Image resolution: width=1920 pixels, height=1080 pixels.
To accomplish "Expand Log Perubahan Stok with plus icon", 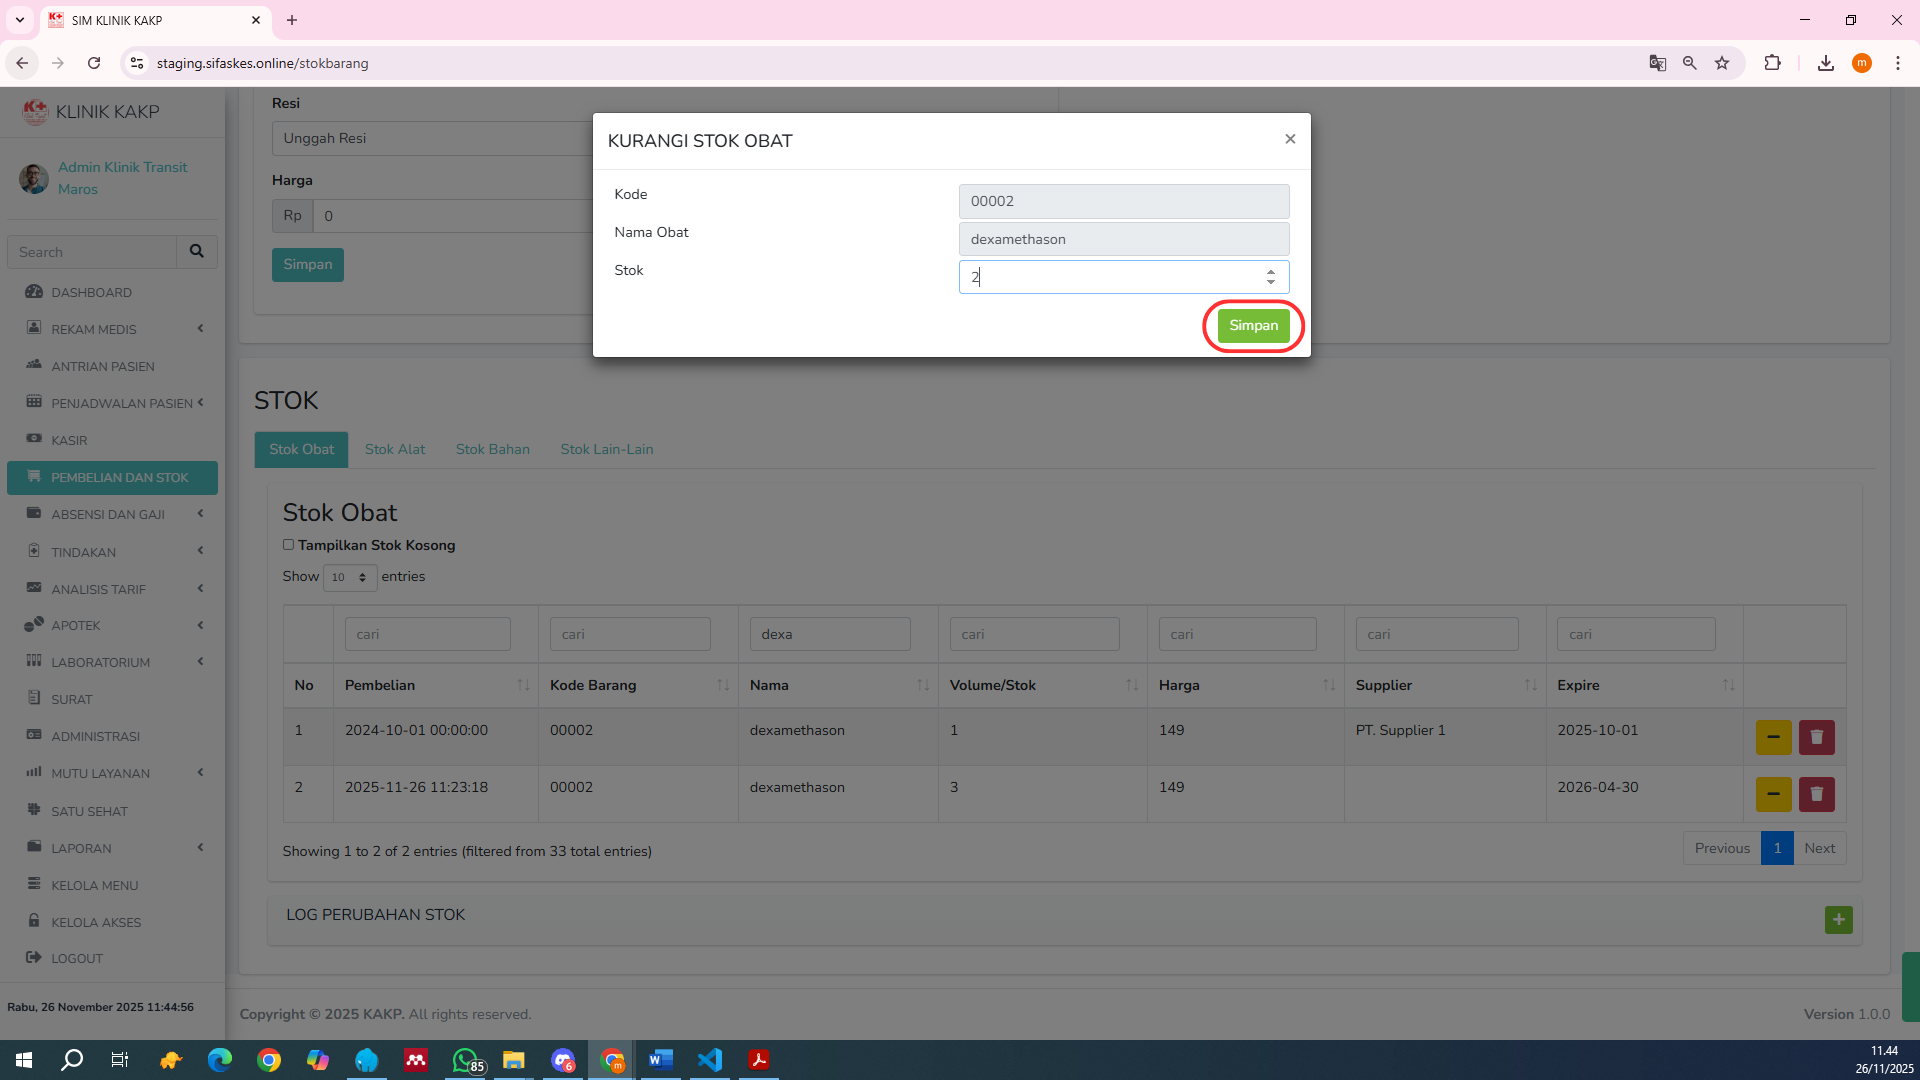I will 1838,920.
